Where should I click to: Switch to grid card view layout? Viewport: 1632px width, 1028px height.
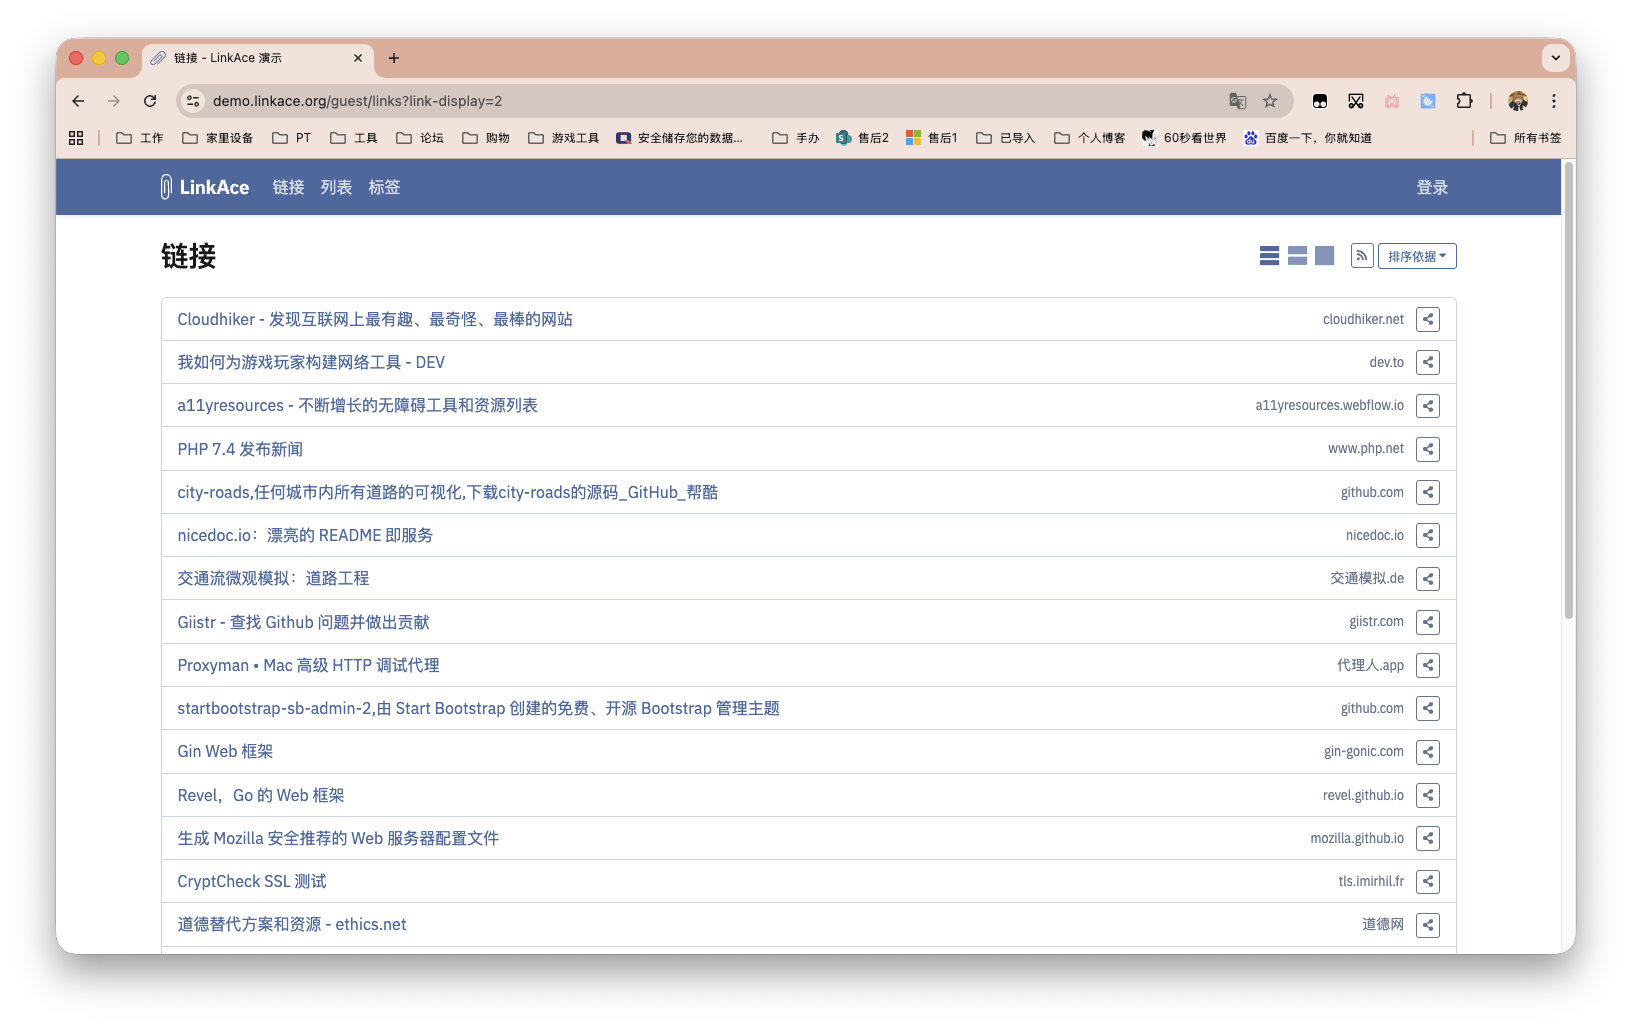[1324, 256]
